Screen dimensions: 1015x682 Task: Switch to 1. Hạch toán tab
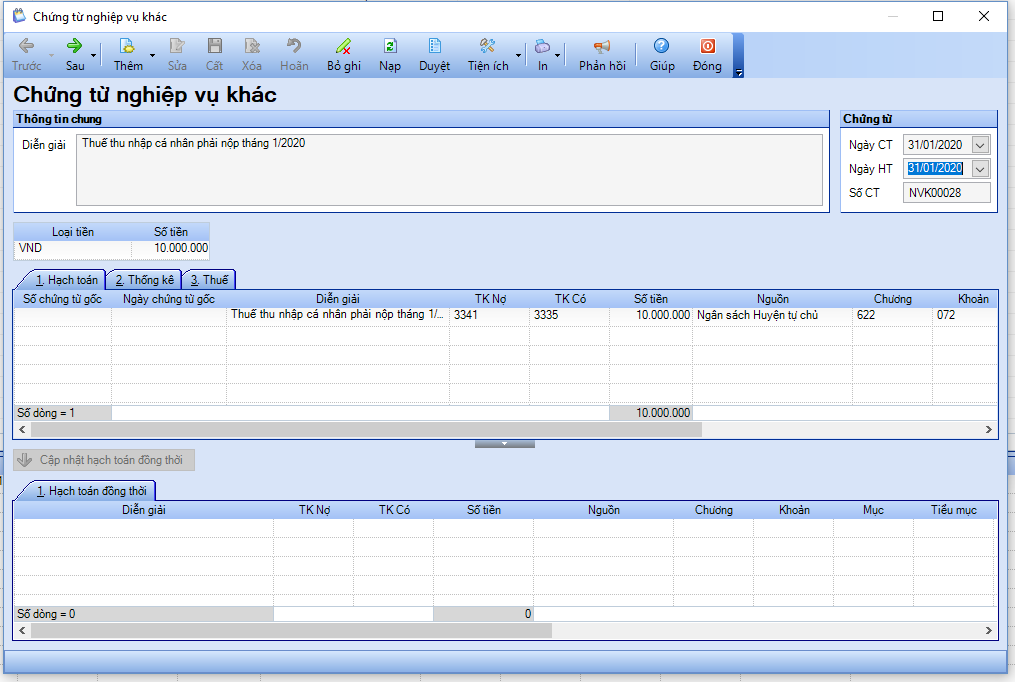66,280
